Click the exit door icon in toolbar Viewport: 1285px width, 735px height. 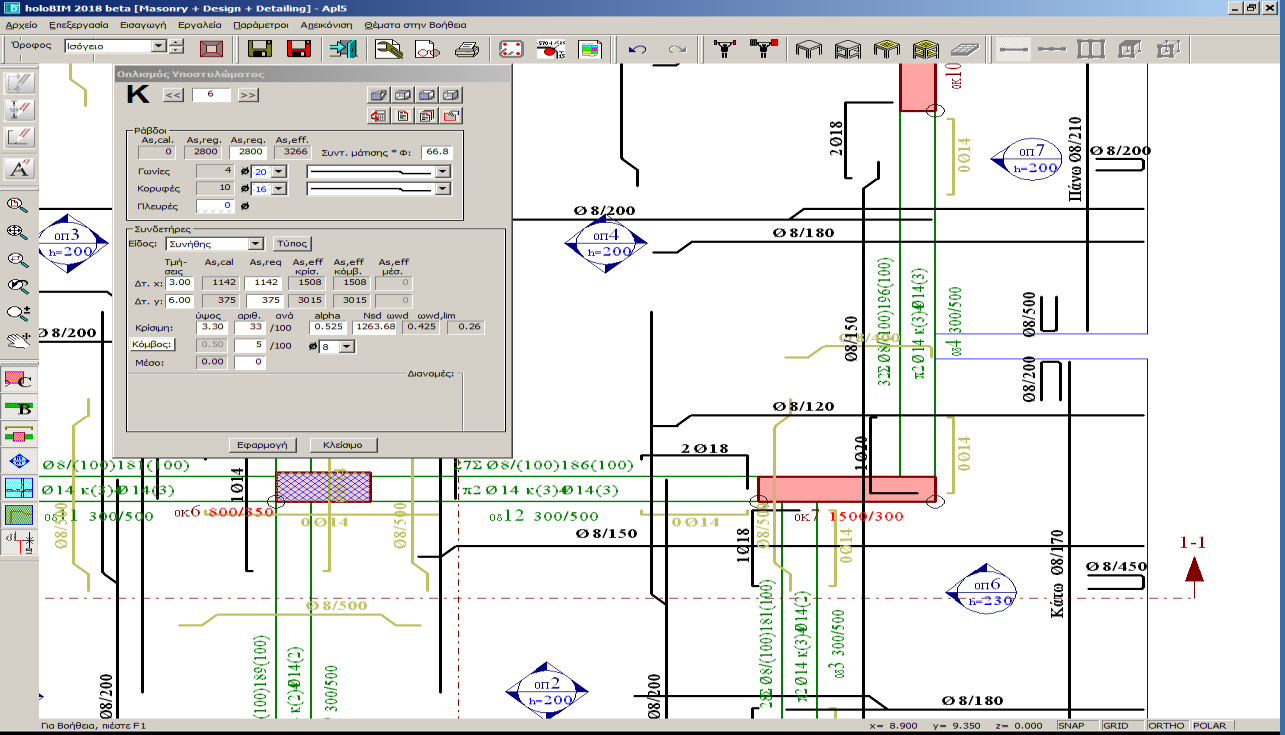click(x=344, y=48)
